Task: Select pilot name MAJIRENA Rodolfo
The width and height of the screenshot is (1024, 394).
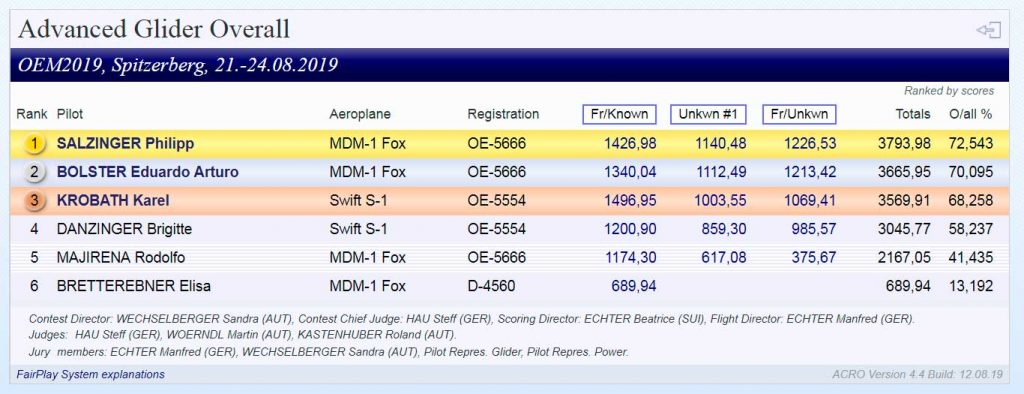Action: [121, 257]
